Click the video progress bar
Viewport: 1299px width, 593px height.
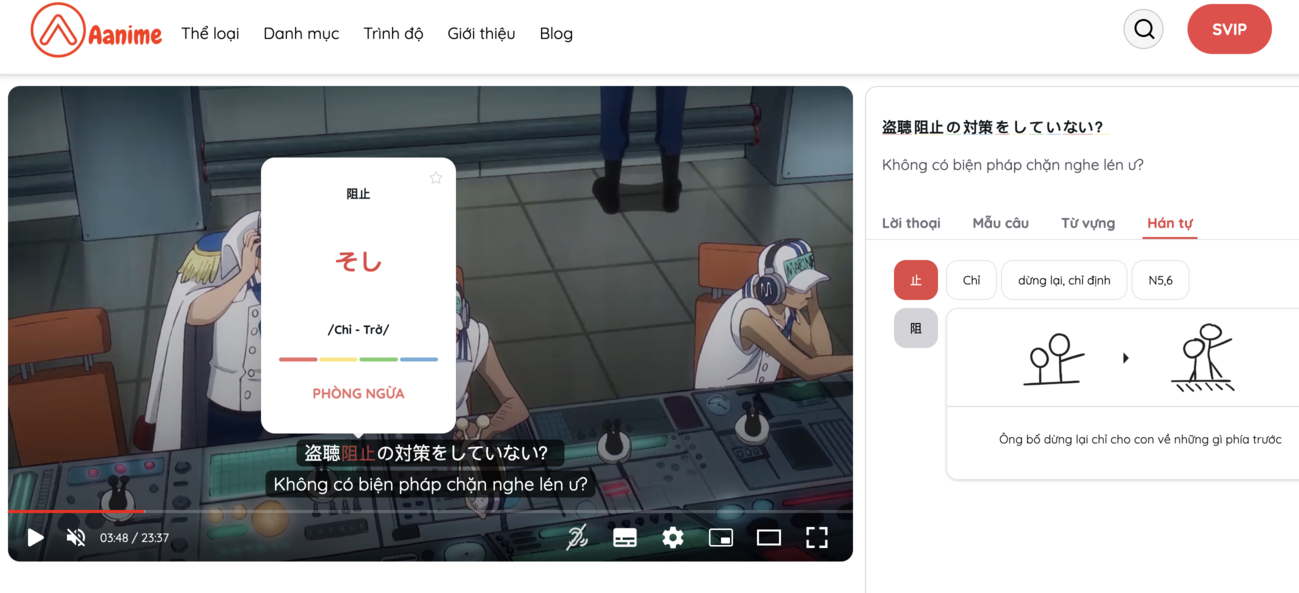430,512
